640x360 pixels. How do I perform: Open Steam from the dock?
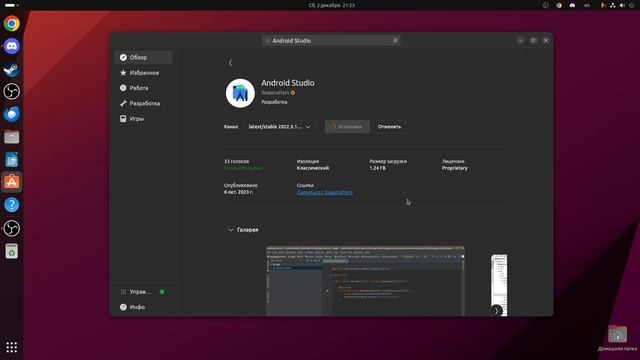(x=11, y=69)
